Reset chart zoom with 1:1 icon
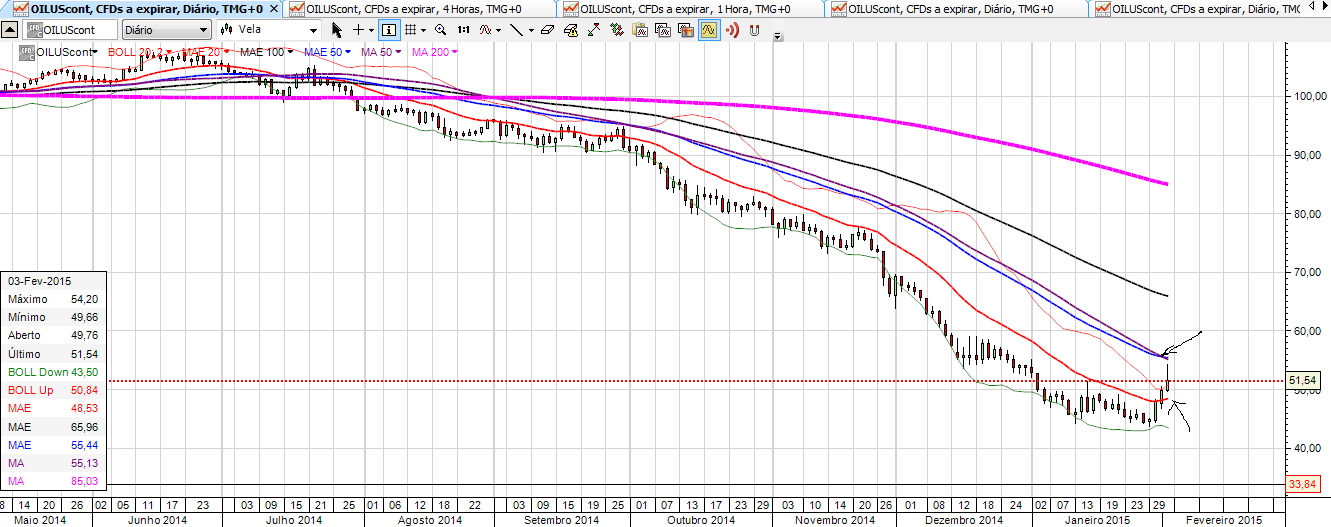The image size is (1331, 527). pyautogui.click(x=463, y=30)
